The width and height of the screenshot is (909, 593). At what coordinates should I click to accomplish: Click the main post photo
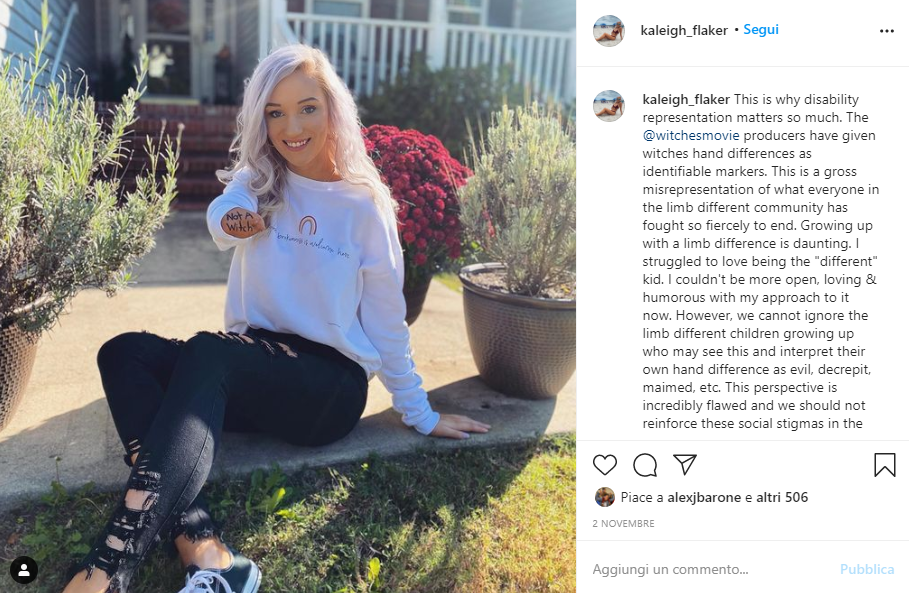pyautogui.click(x=288, y=296)
